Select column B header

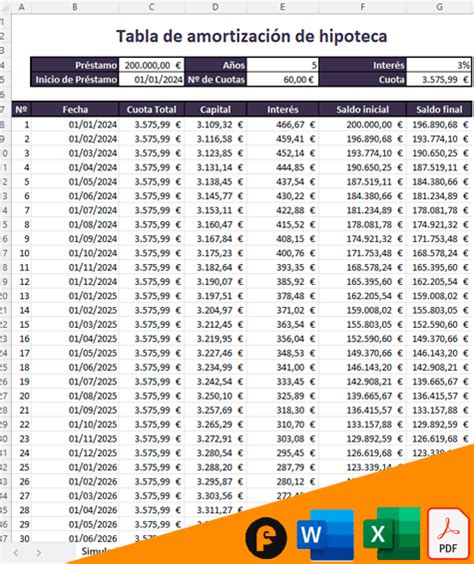[75, 7]
